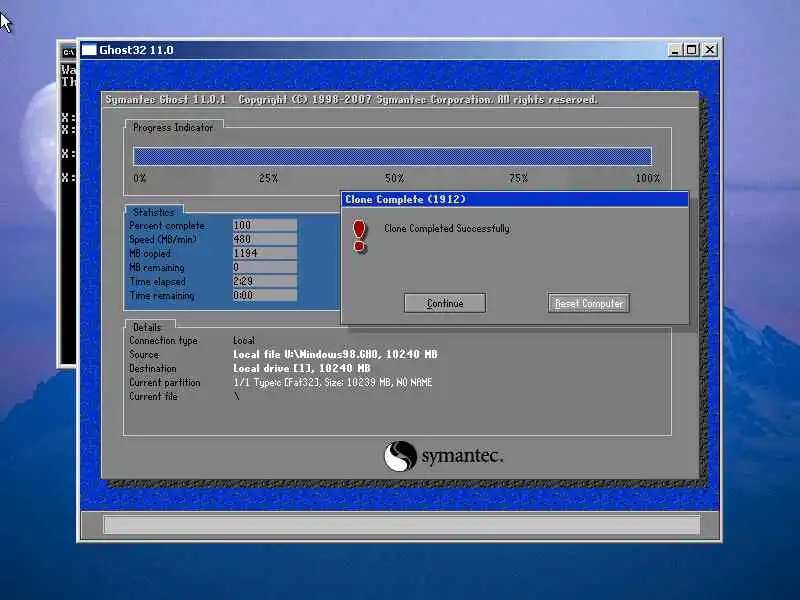The height and width of the screenshot is (600, 800).
Task: Click the Ghost32 window title icon
Action: tap(89, 50)
